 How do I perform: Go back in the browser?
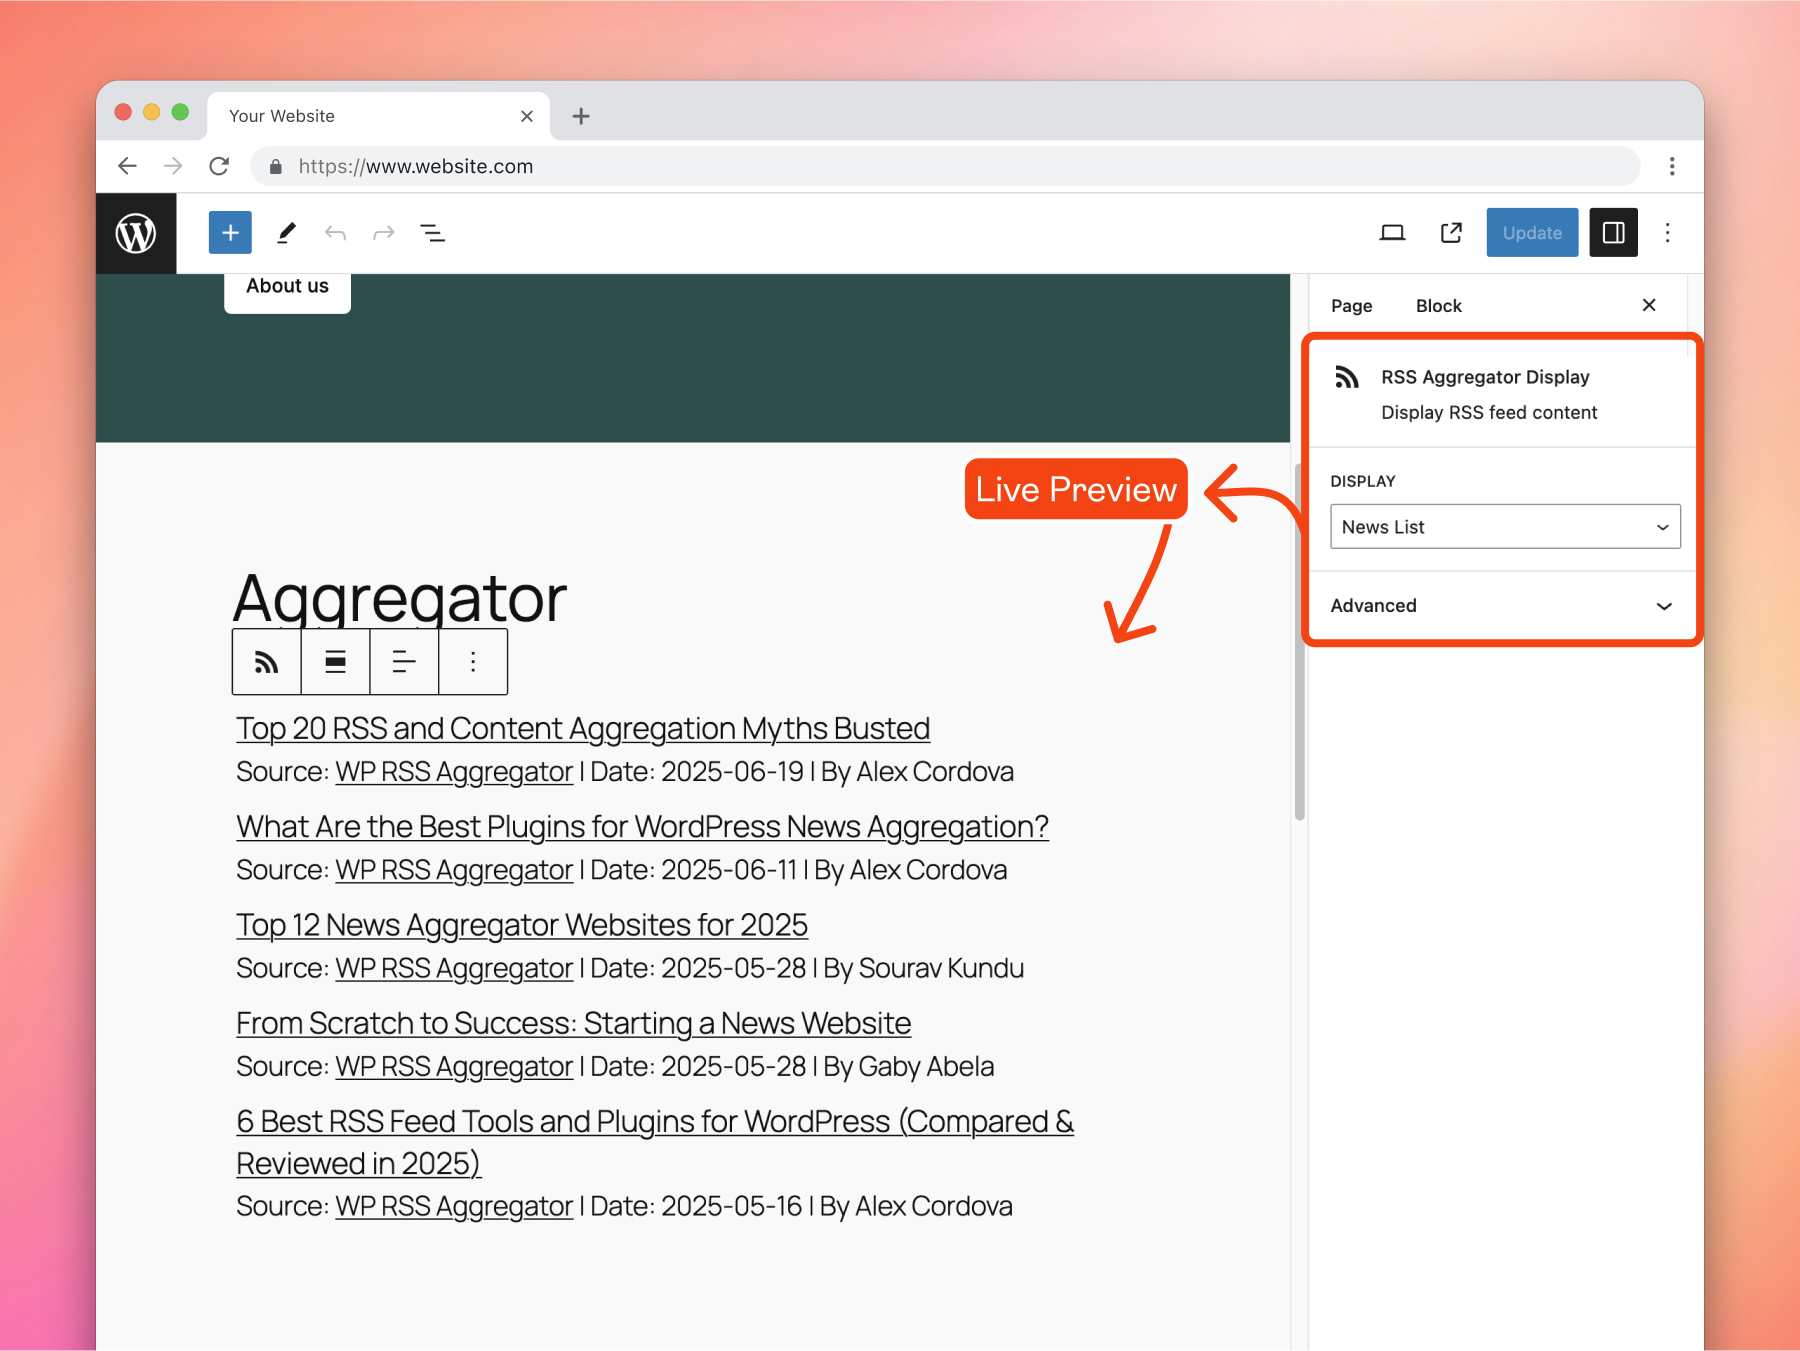click(127, 166)
